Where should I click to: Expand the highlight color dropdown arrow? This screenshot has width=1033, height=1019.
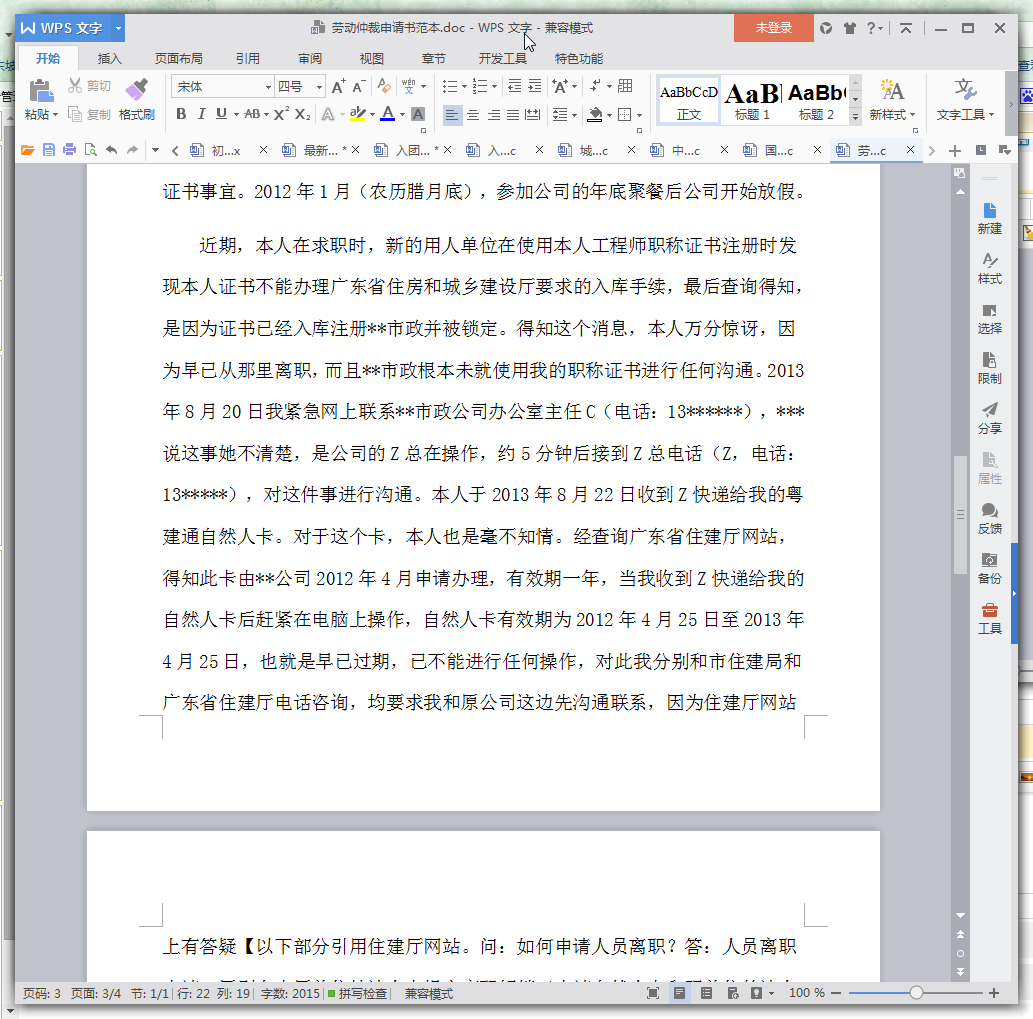373,115
